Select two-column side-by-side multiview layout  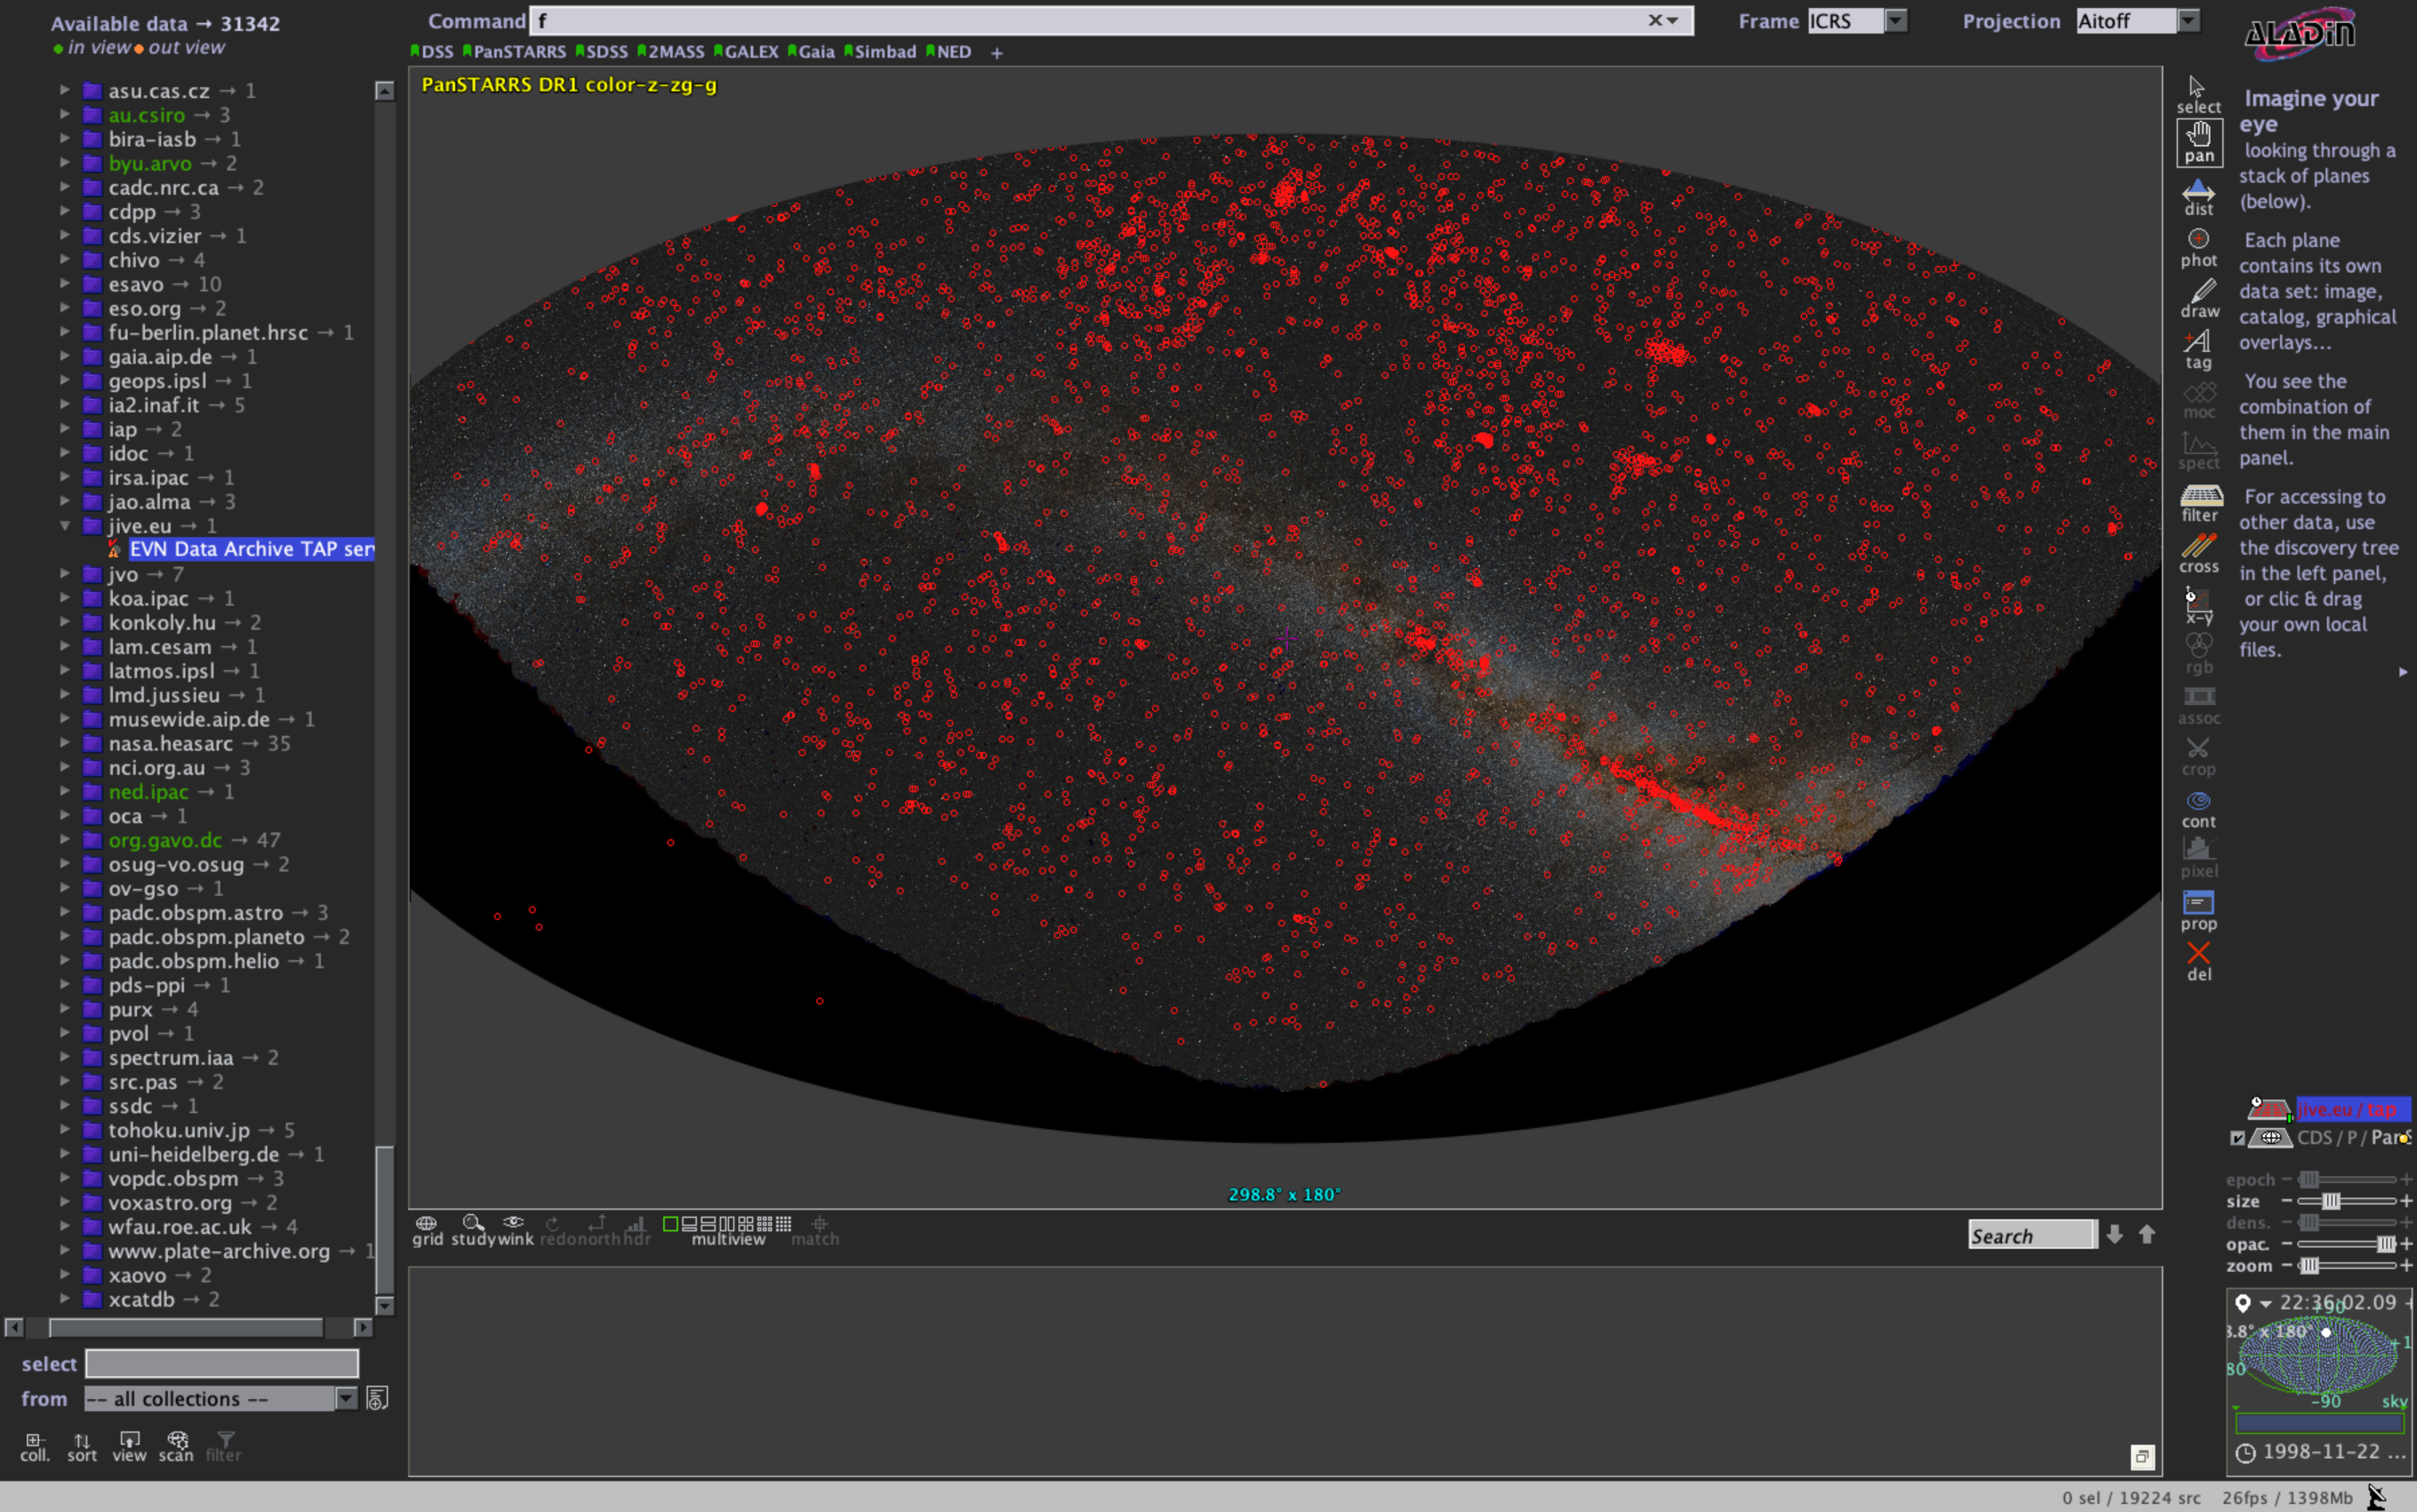727,1224
